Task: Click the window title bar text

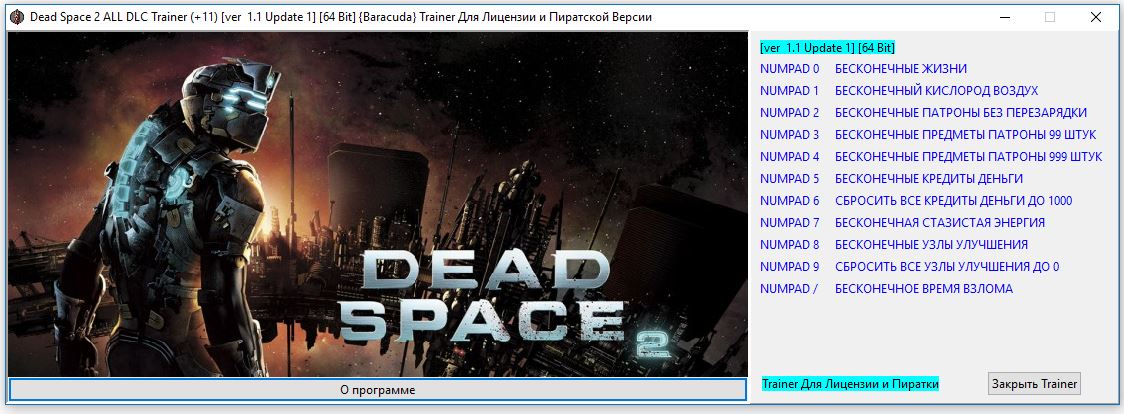Action: point(340,17)
